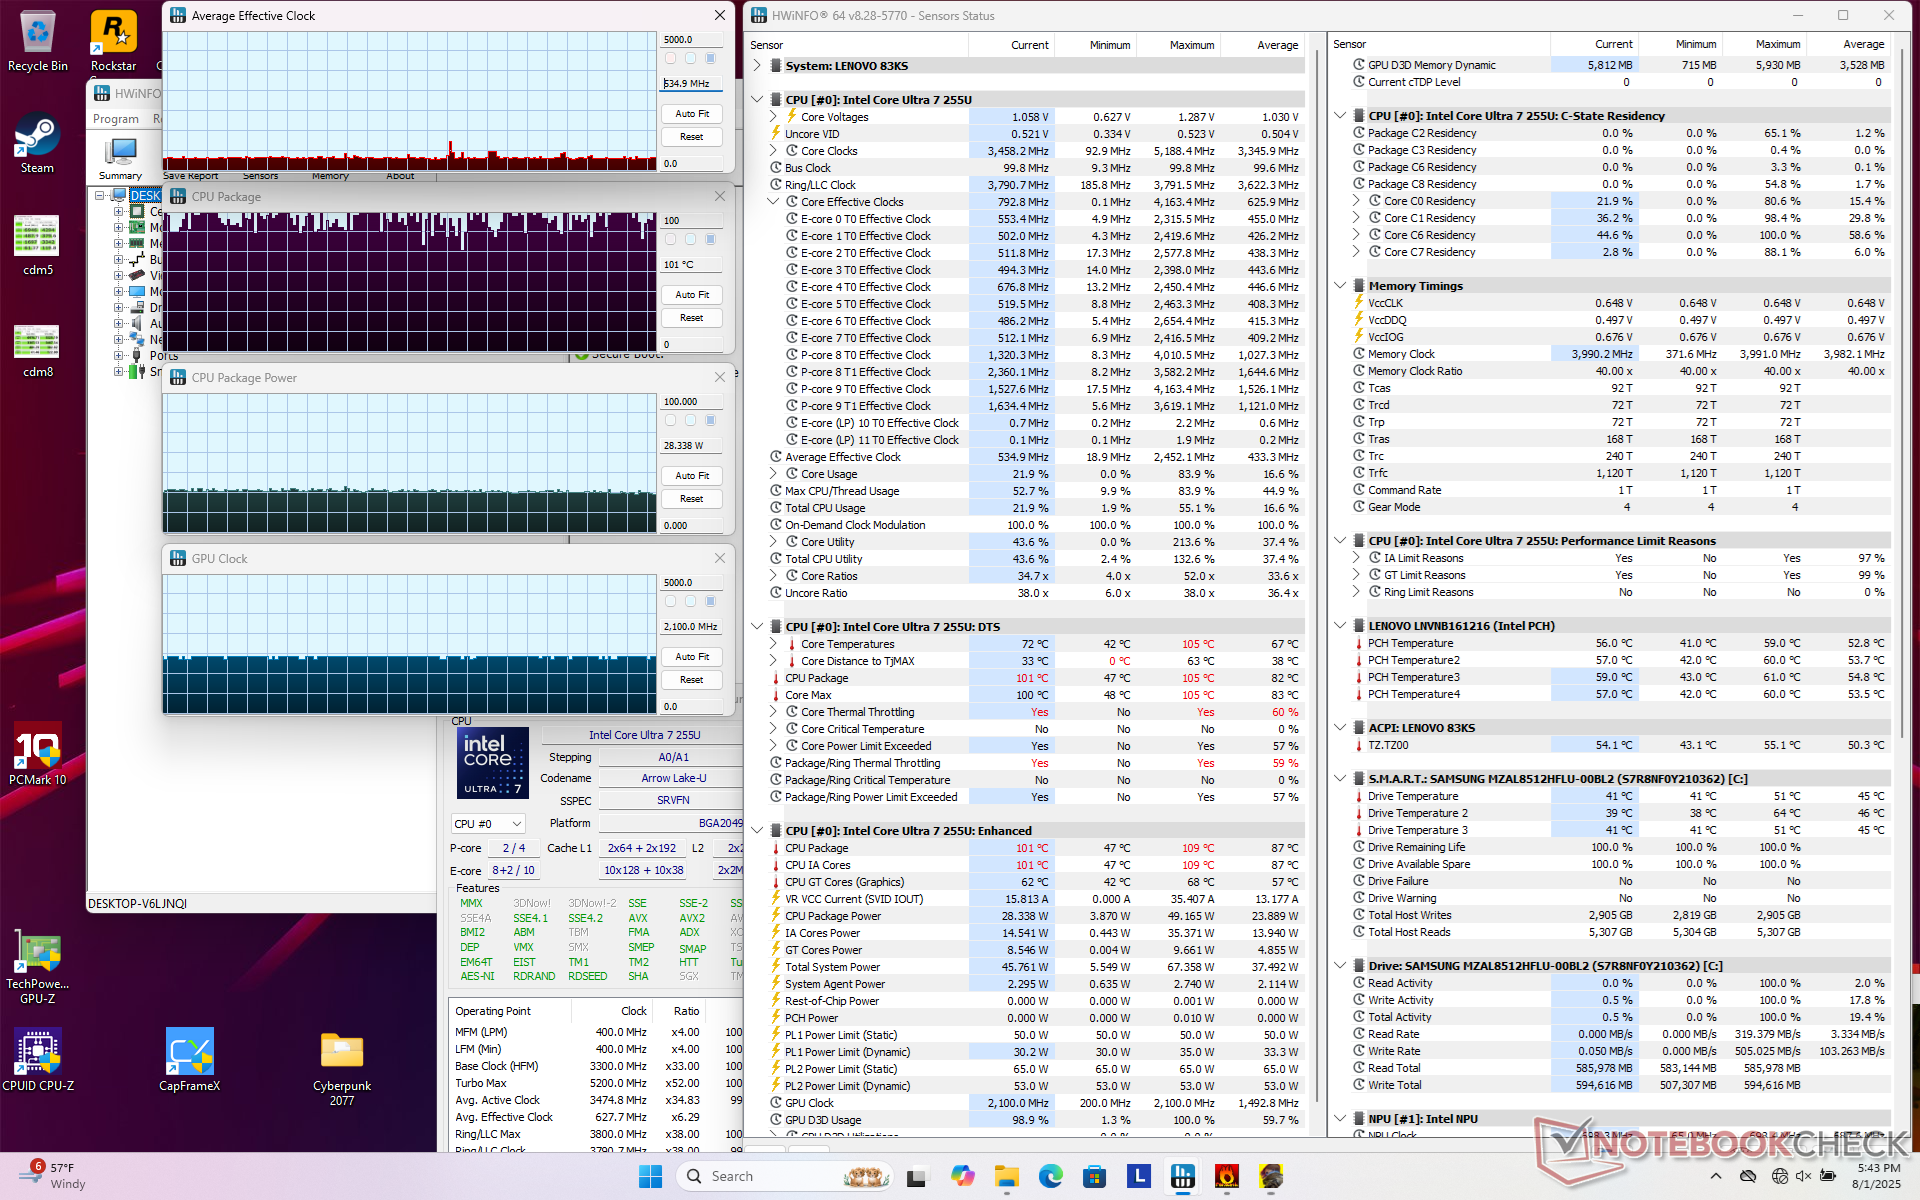Image resolution: width=1920 pixels, height=1200 pixels.
Task: Open Microsoft Edge from the taskbar
Action: pos(1050,1176)
